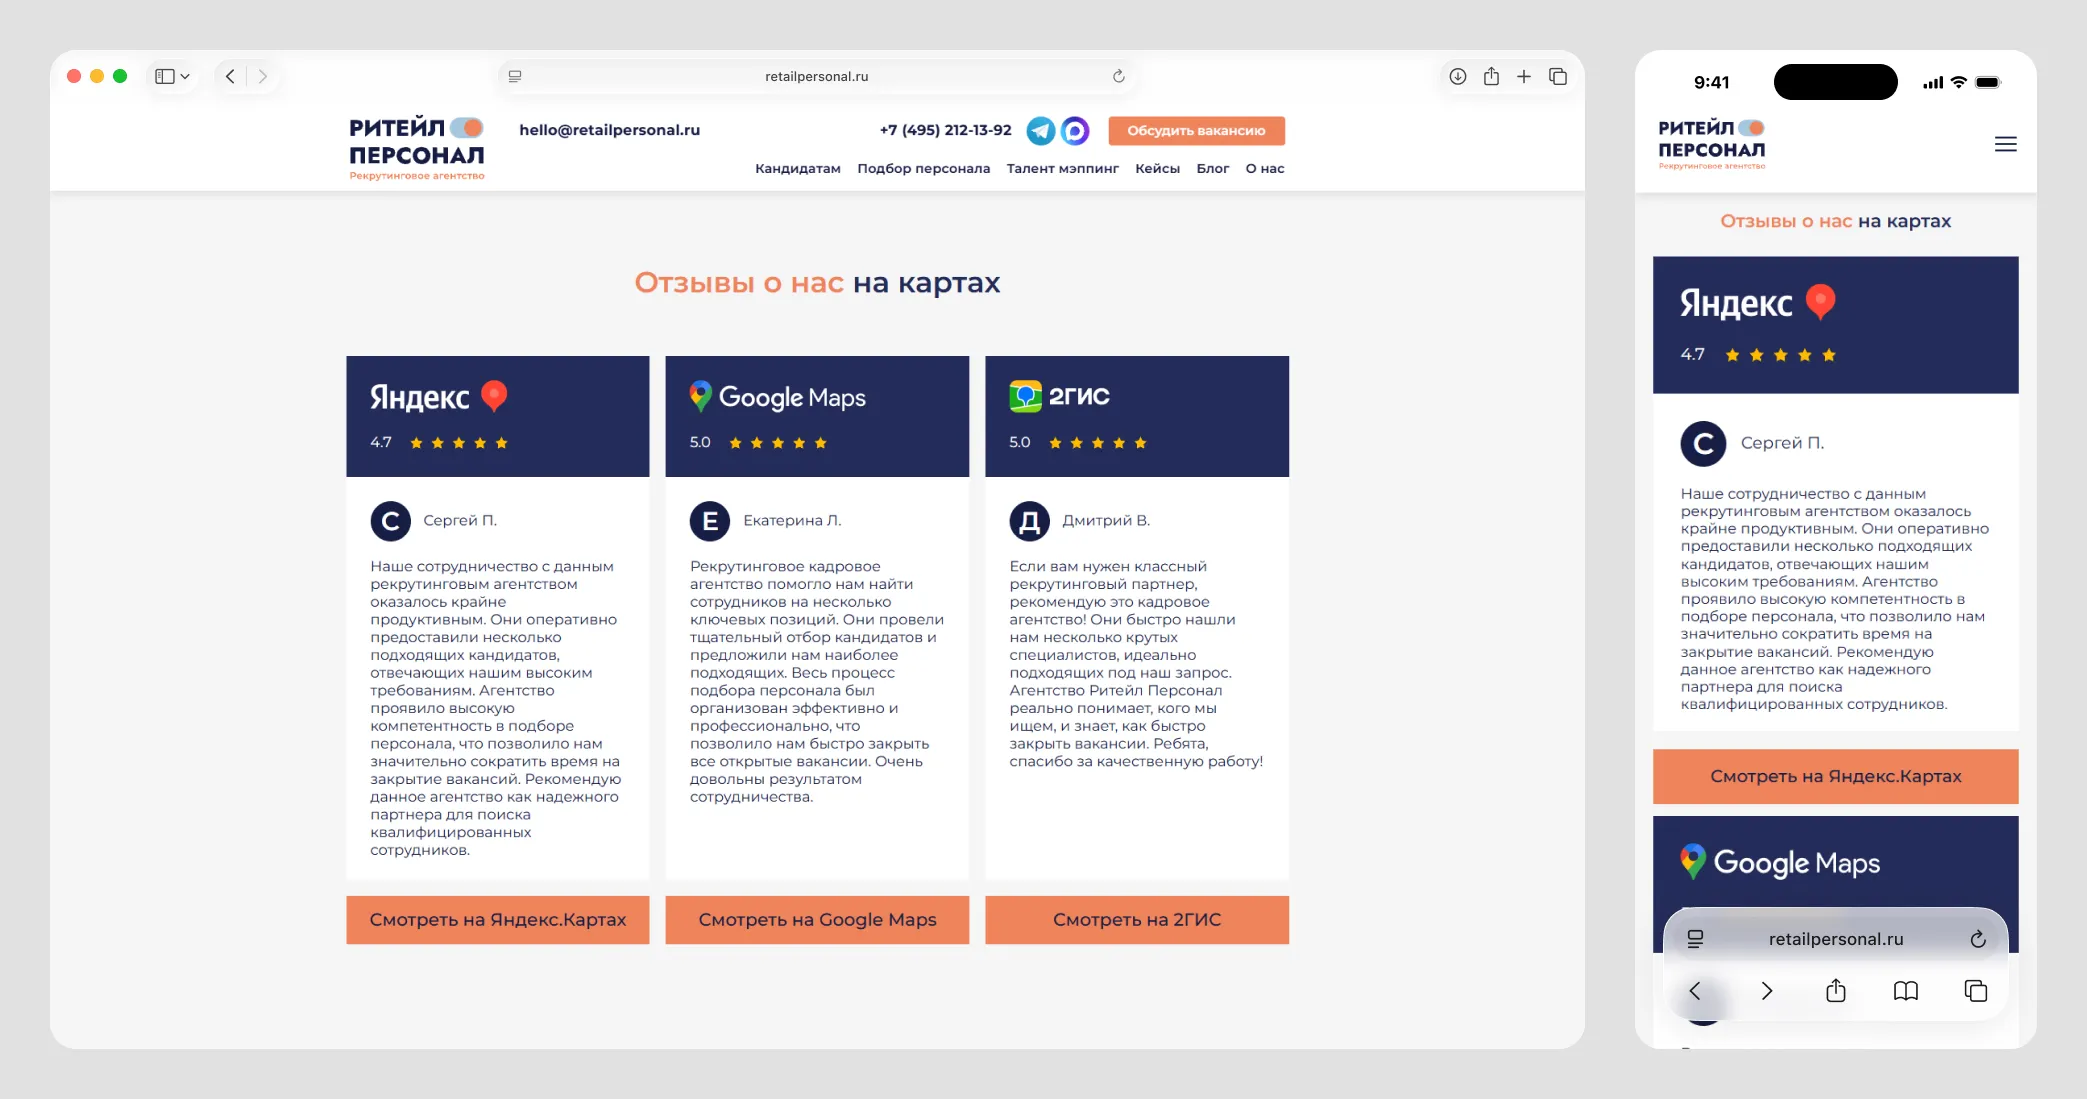Tap the Ритейл Персонал logo on mobile site

click(1711, 144)
